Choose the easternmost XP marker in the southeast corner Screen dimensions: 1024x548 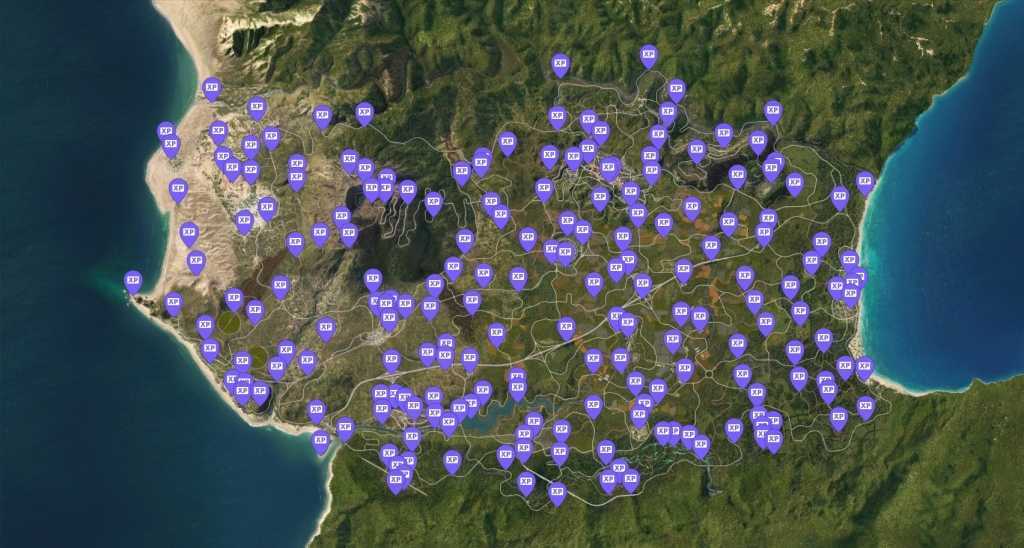(x=865, y=406)
